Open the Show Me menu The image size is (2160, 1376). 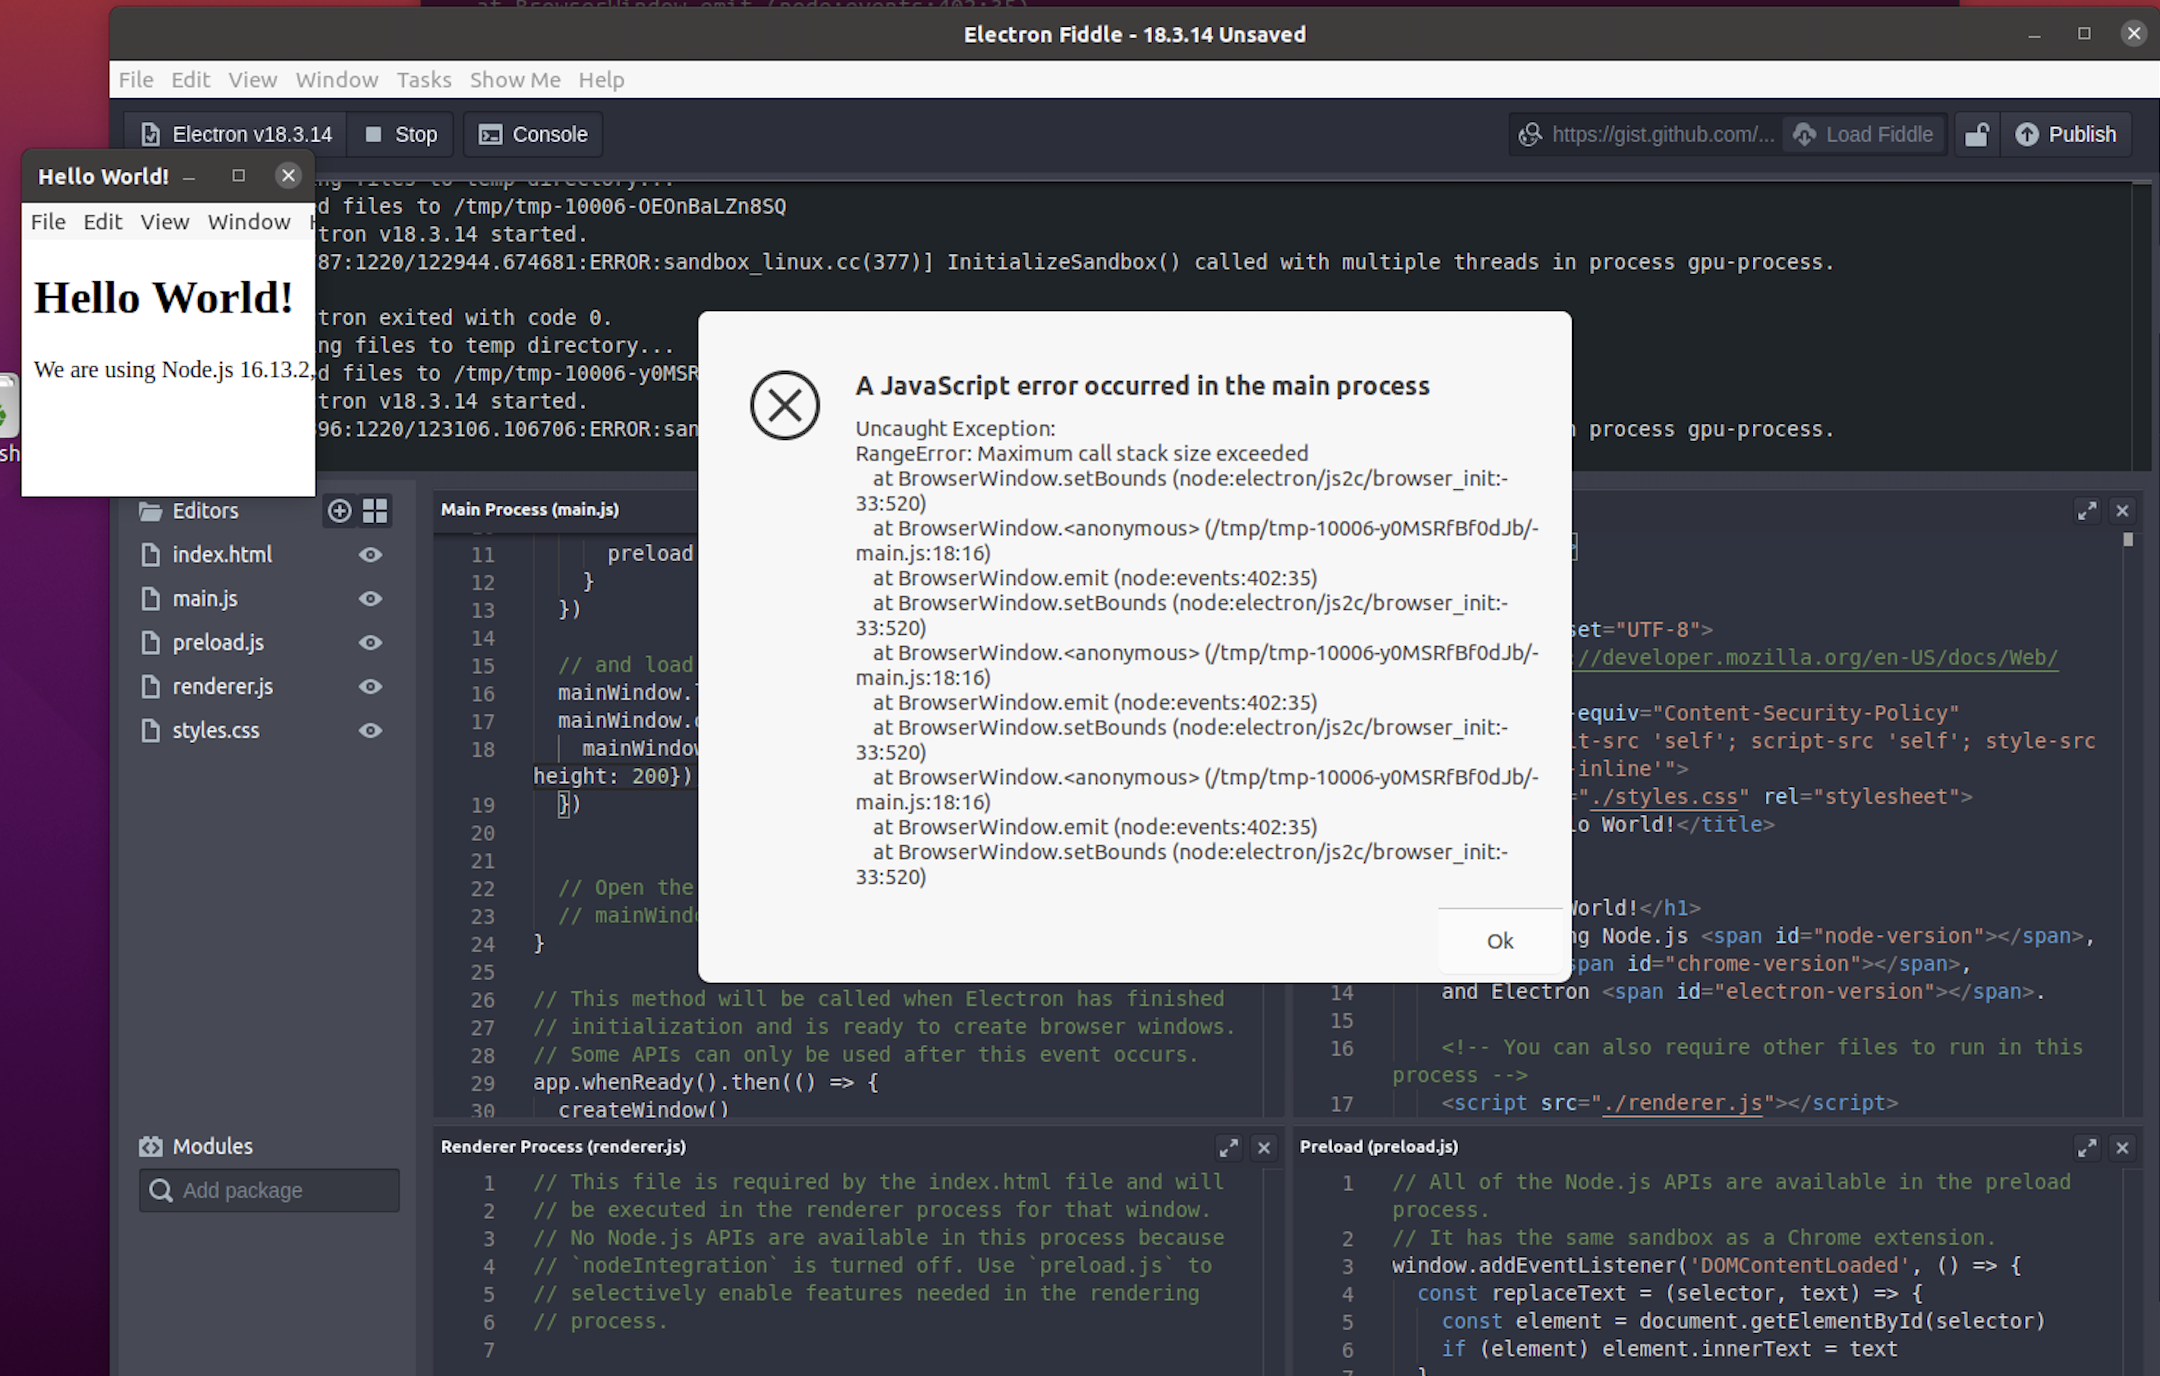click(514, 80)
